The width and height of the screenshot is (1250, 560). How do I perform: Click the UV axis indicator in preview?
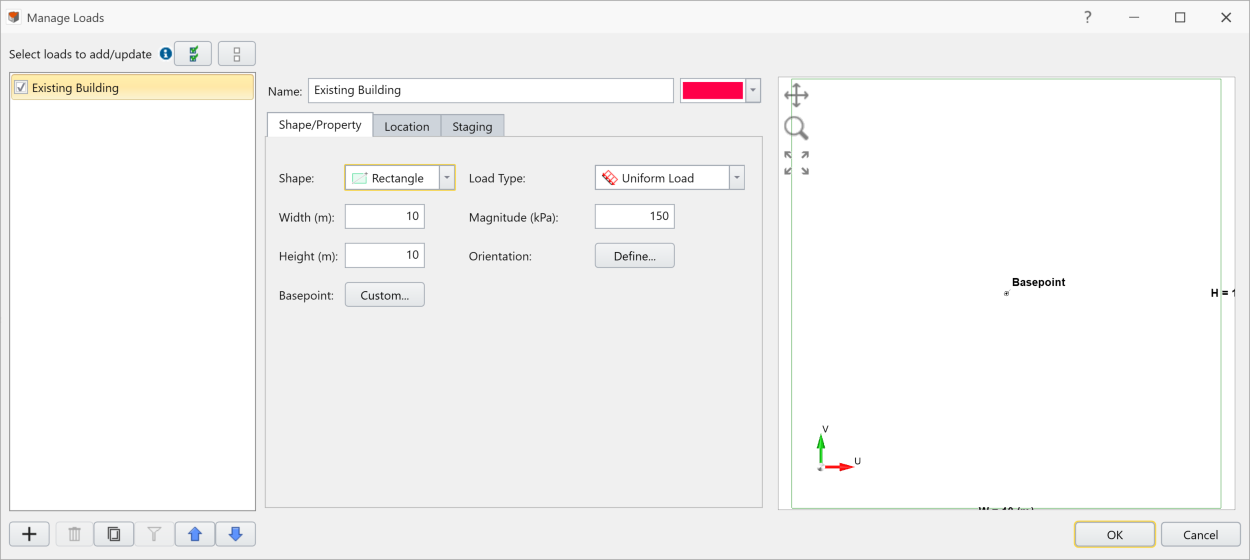838,450
